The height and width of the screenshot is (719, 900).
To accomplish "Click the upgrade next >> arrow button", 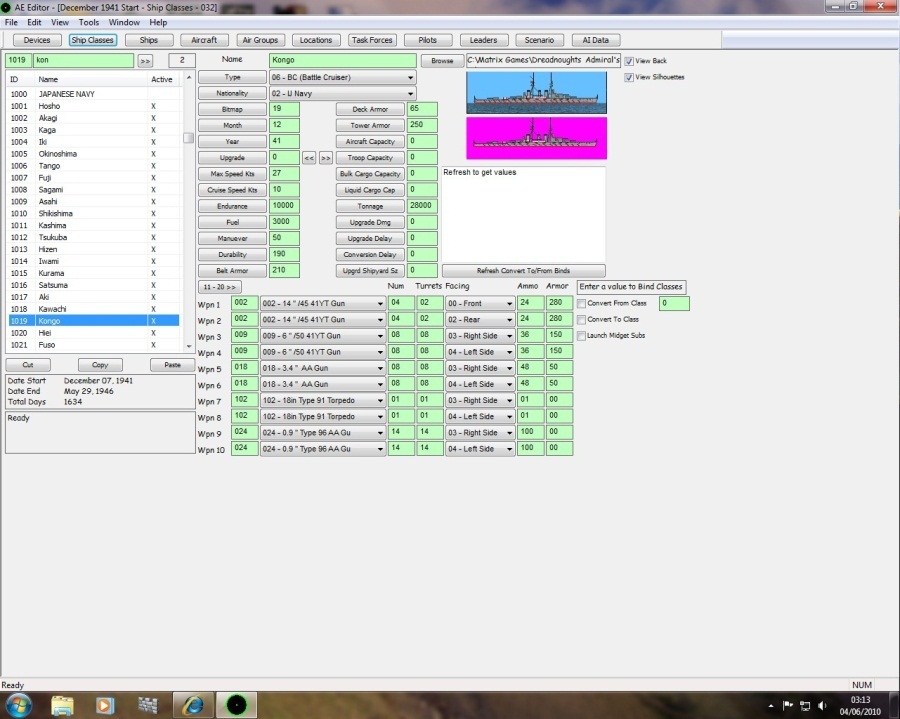I will pyautogui.click(x=325, y=158).
